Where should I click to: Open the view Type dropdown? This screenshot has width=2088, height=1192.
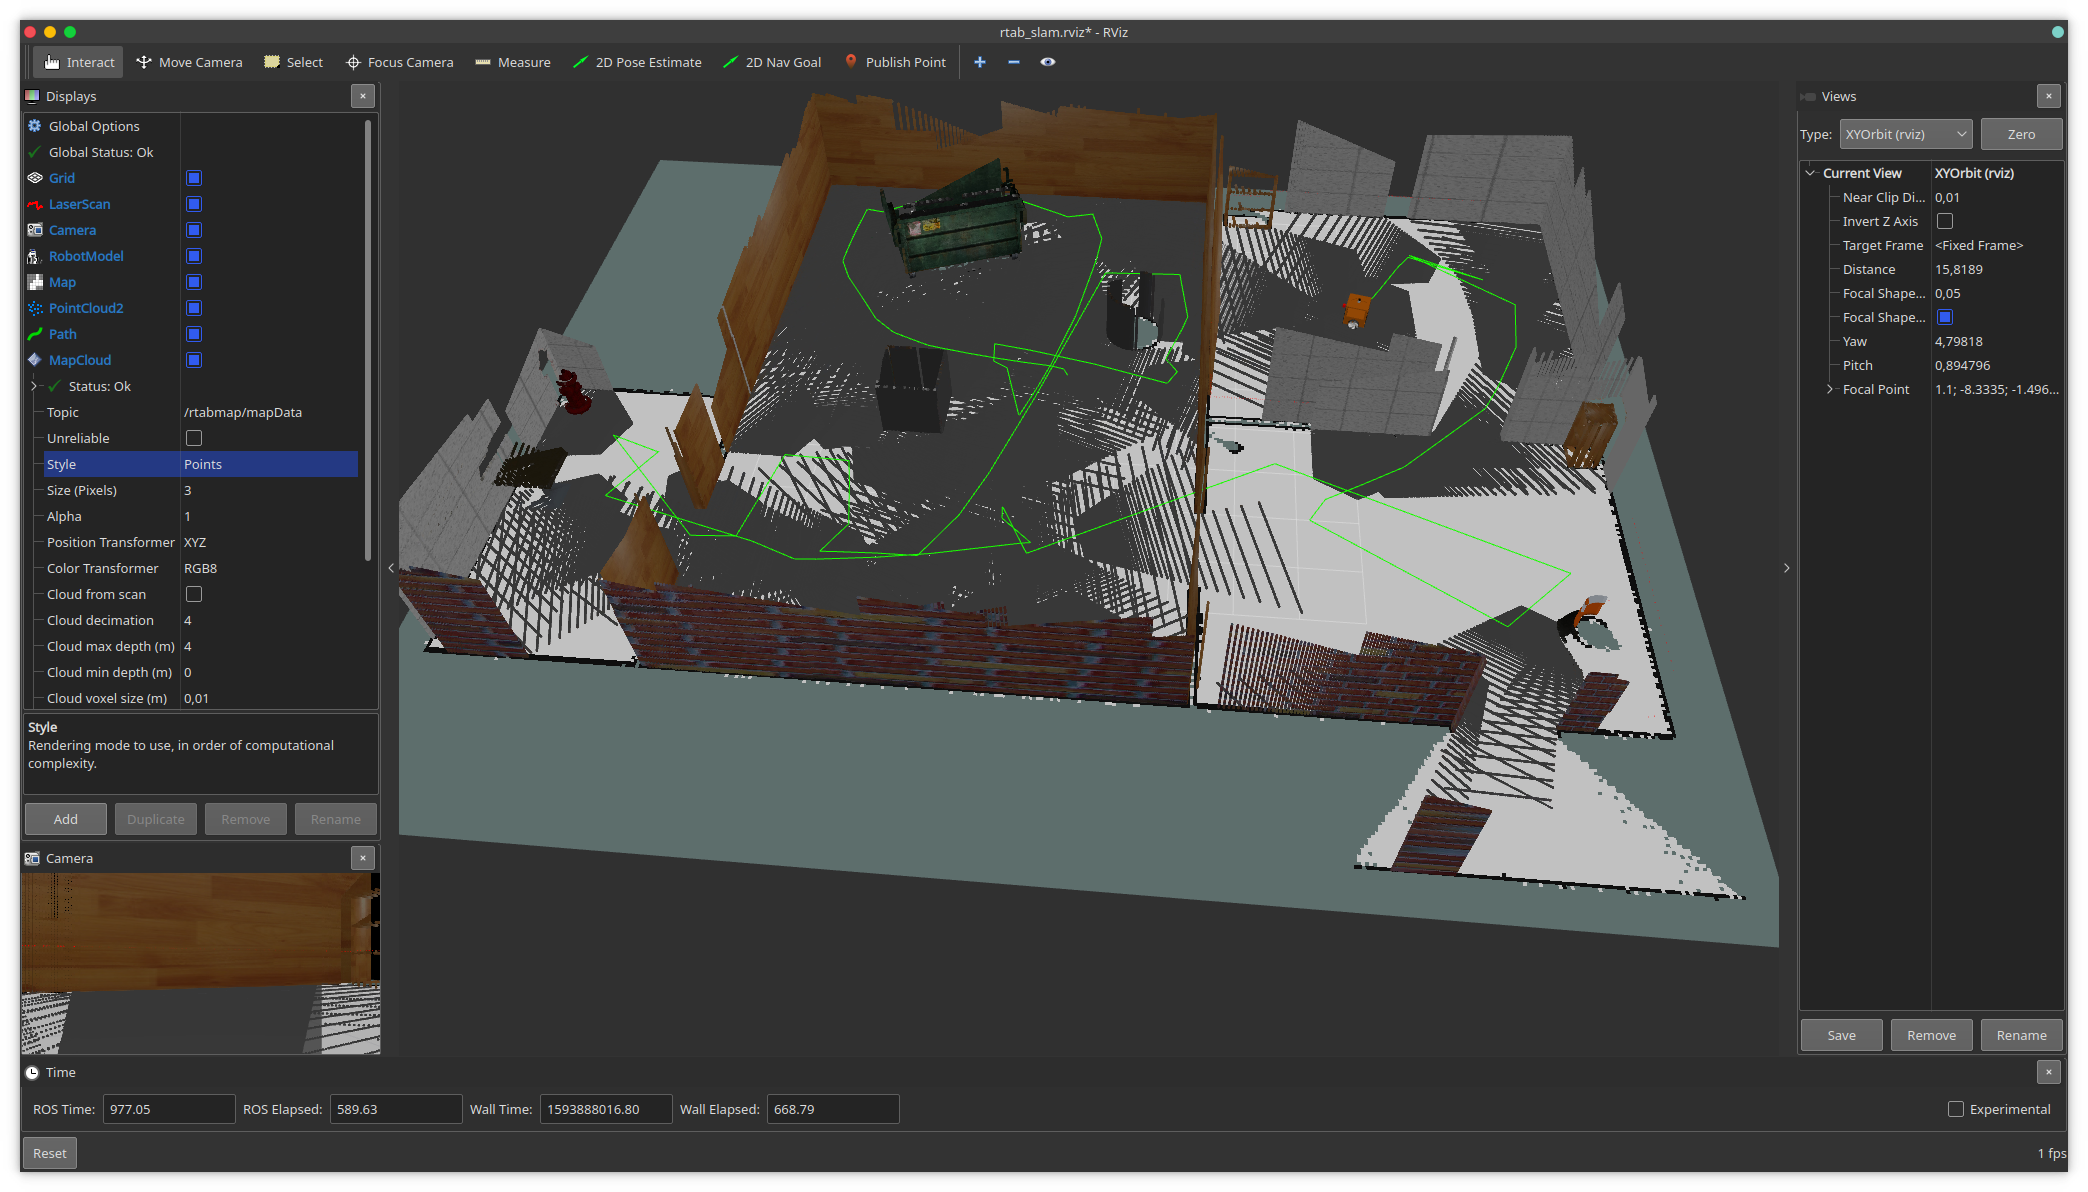tap(1905, 134)
